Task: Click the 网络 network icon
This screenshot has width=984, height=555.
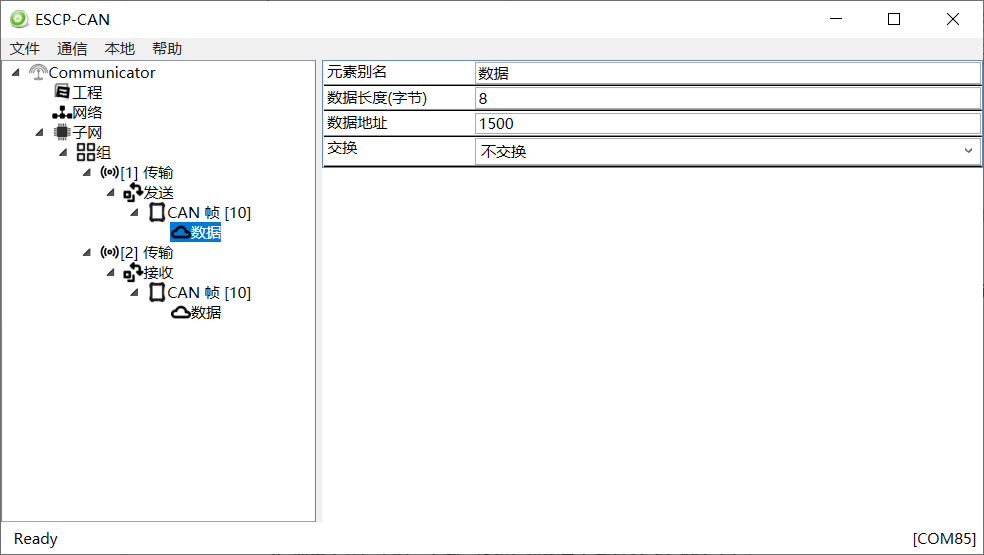Action: 62,112
